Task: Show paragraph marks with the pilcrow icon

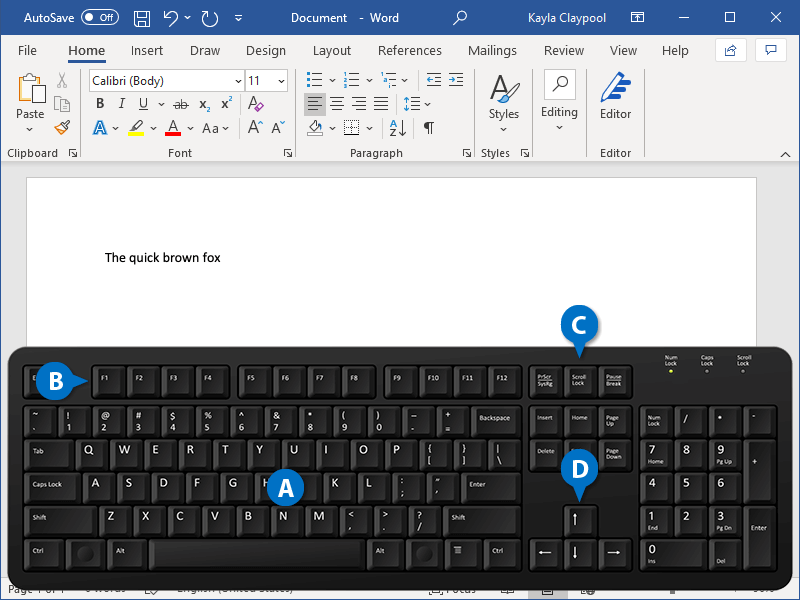Action: [x=428, y=128]
